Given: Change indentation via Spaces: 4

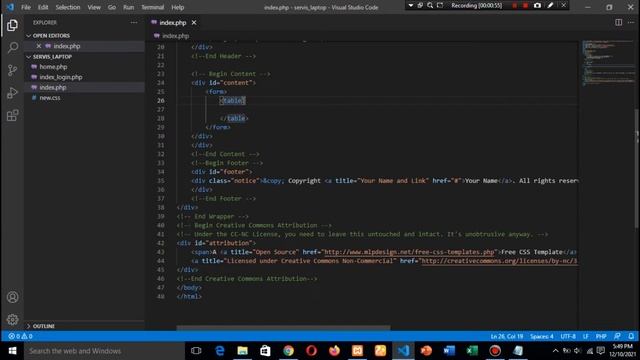Looking at the screenshot, I should tap(542, 336).
